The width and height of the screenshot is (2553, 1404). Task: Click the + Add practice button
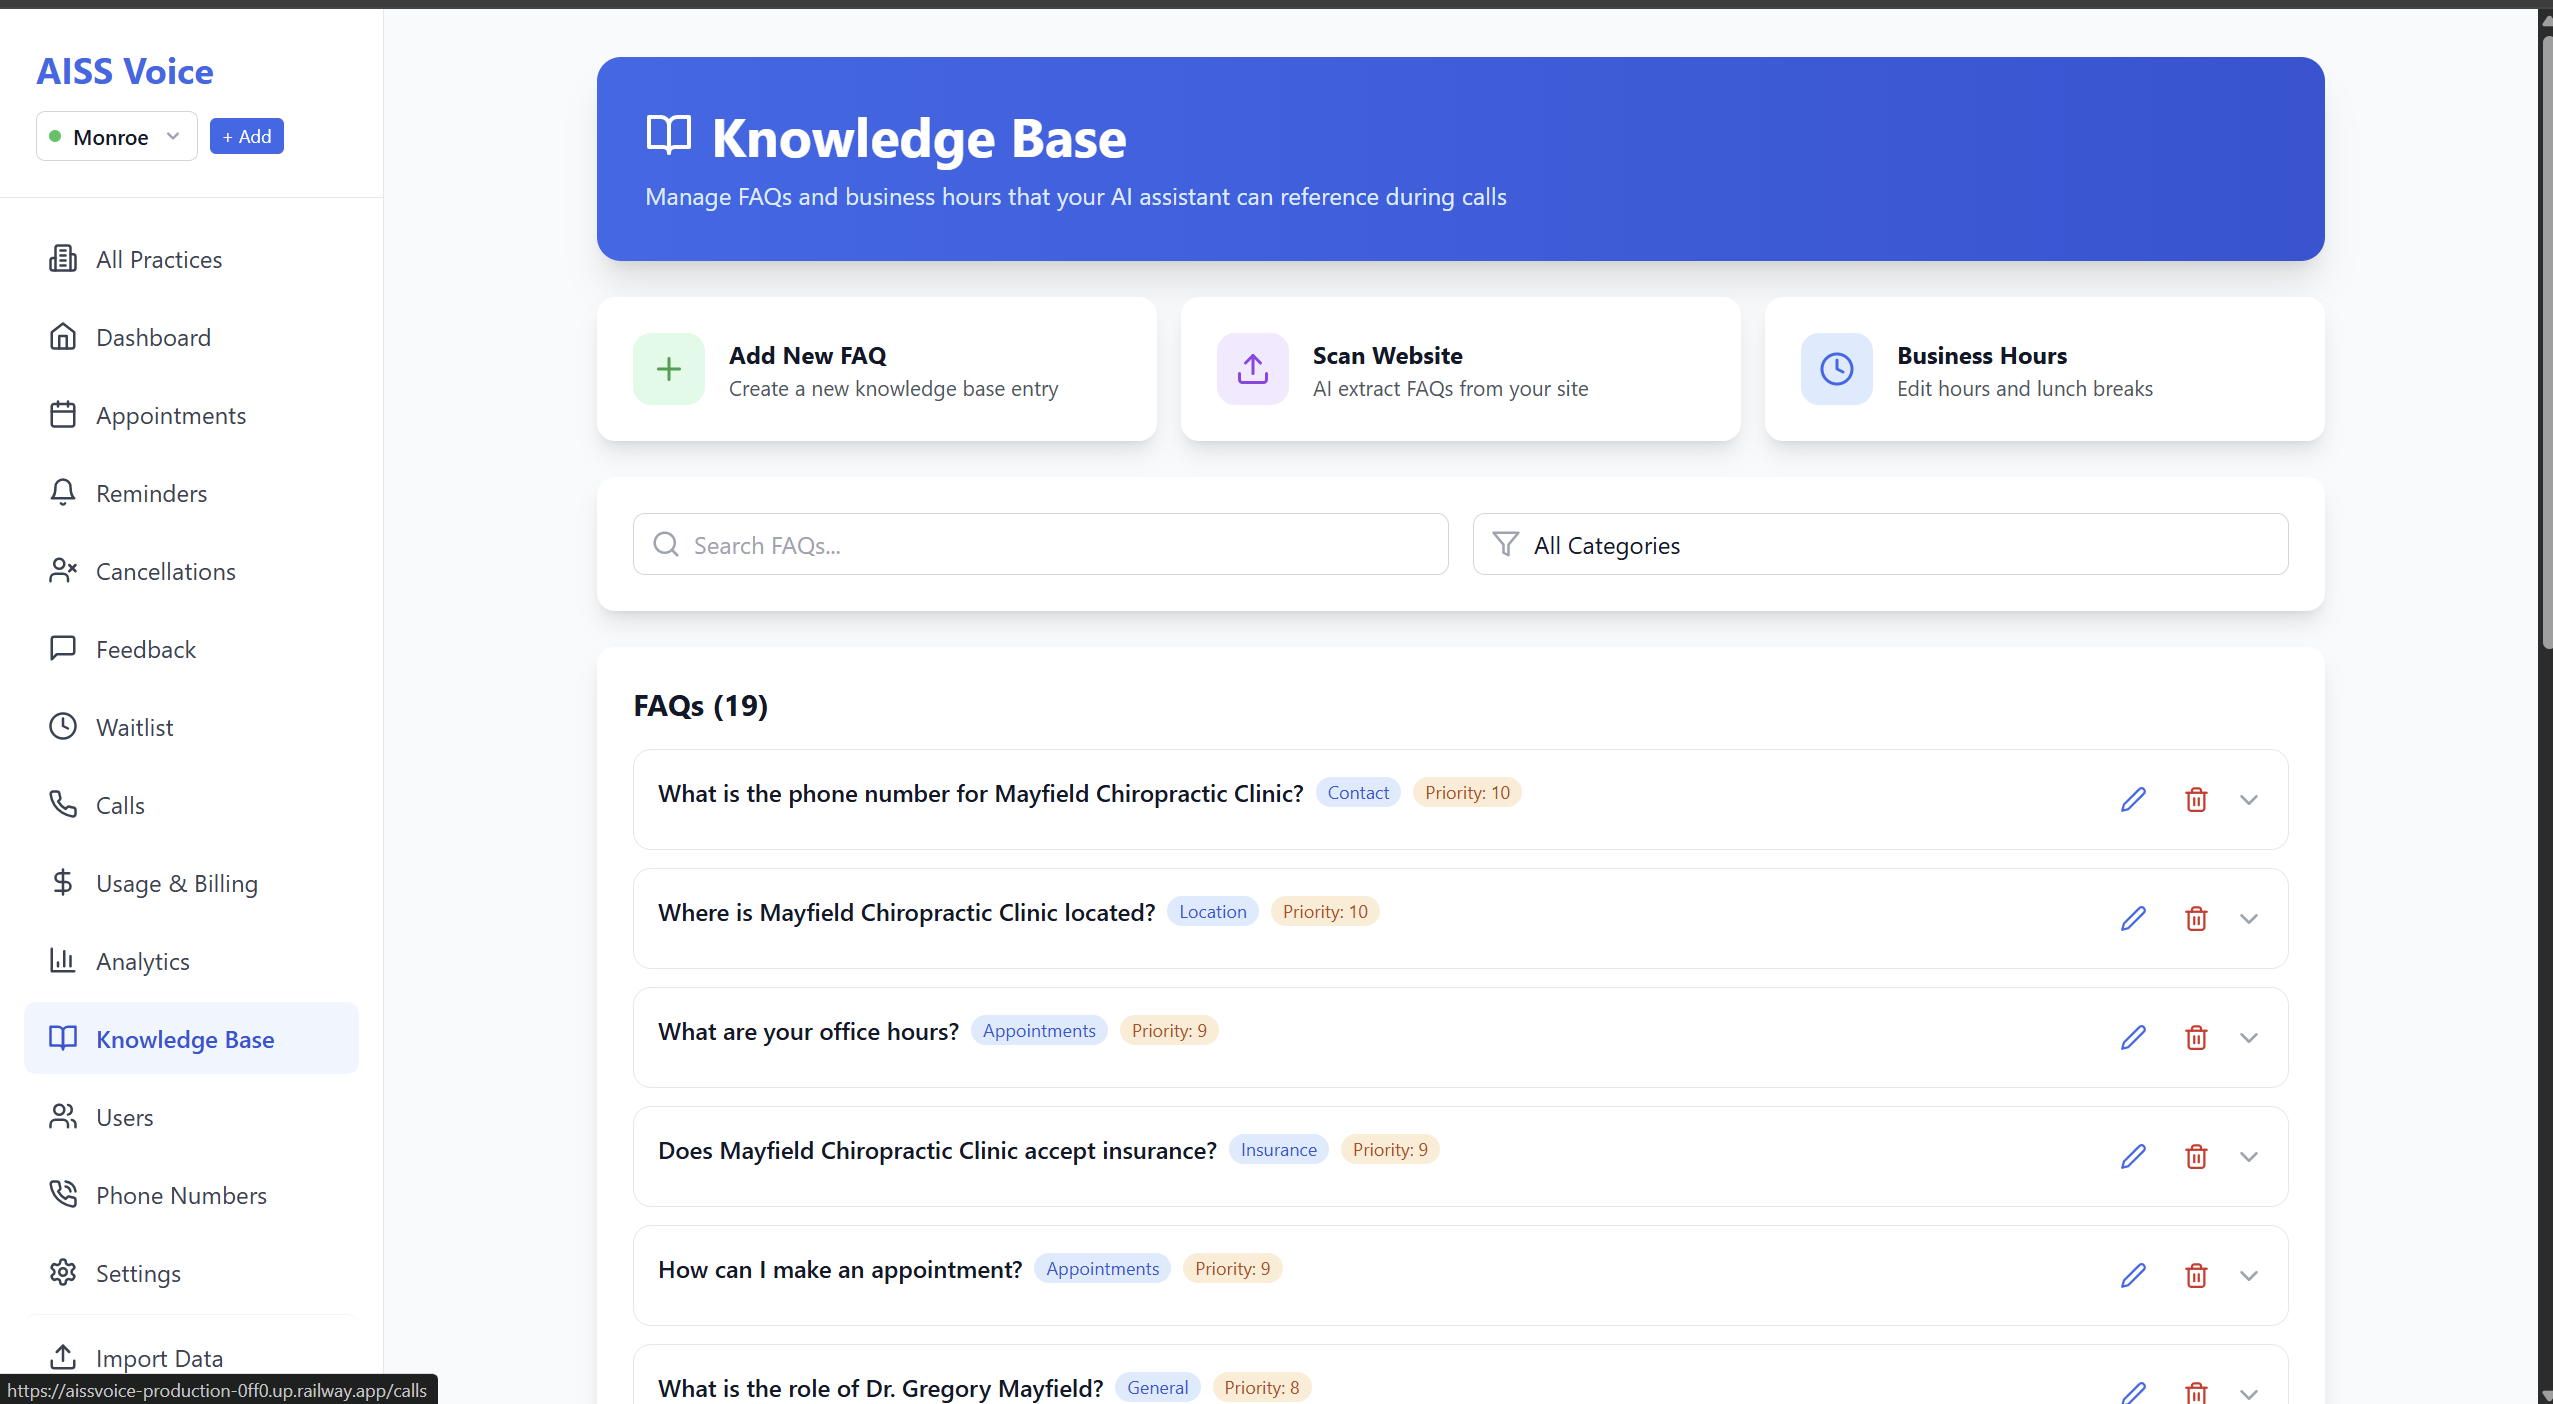point(246,136)
